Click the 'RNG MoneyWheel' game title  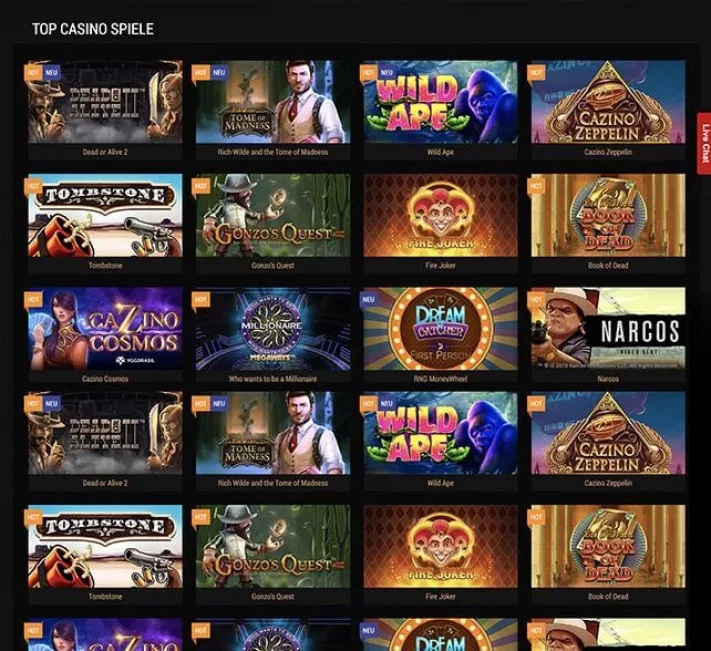coord(440,379)
